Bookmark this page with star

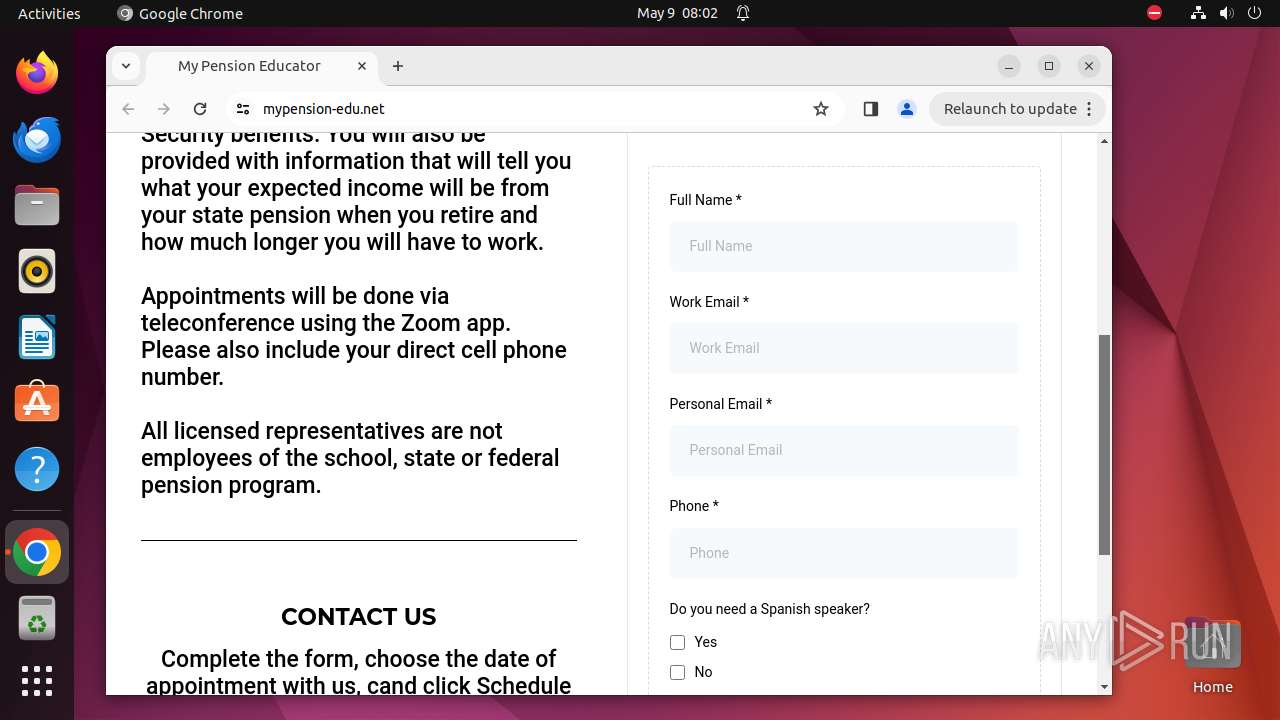point(821,109)
